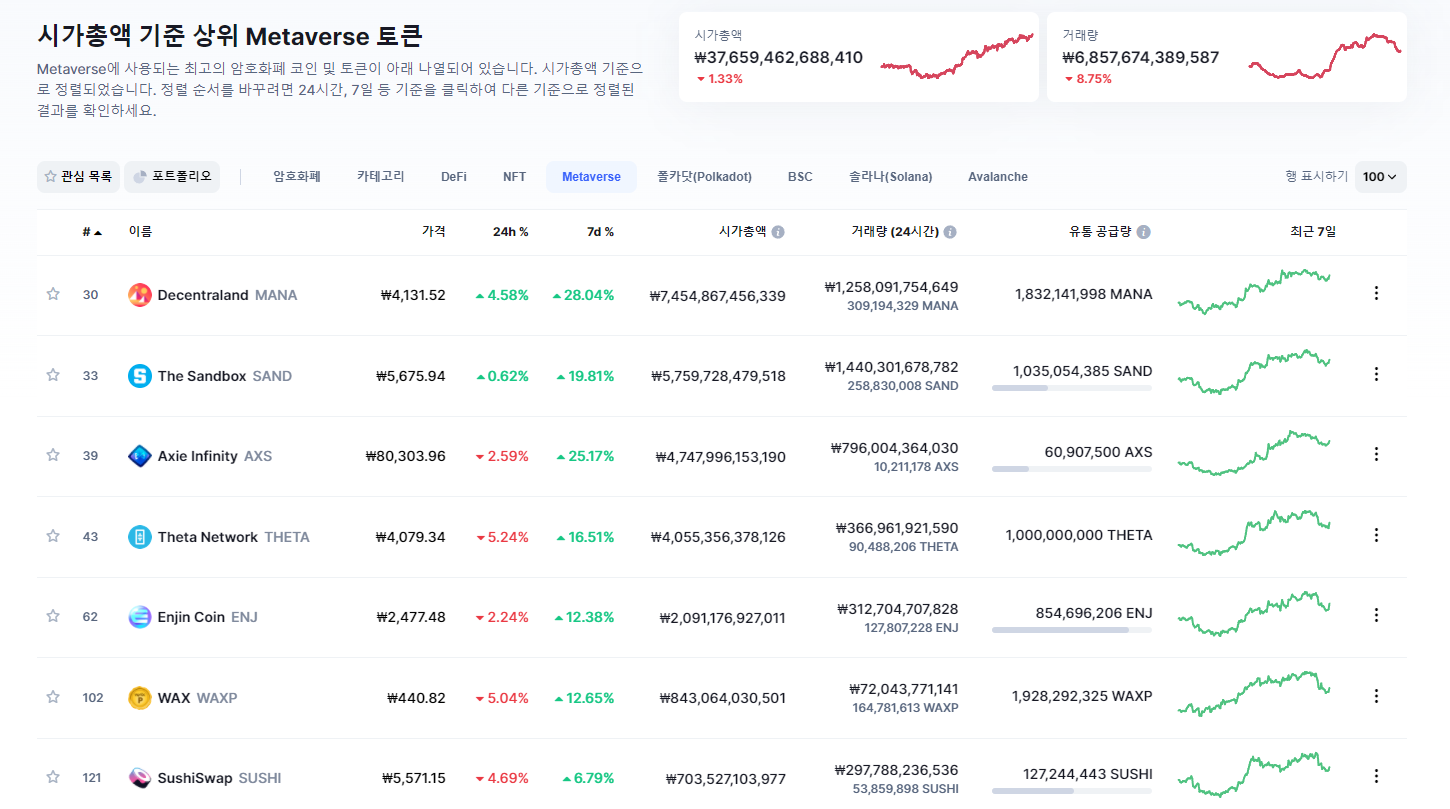
Task: Click the Theta Network coin logo
Action: (x=140, y=537)
